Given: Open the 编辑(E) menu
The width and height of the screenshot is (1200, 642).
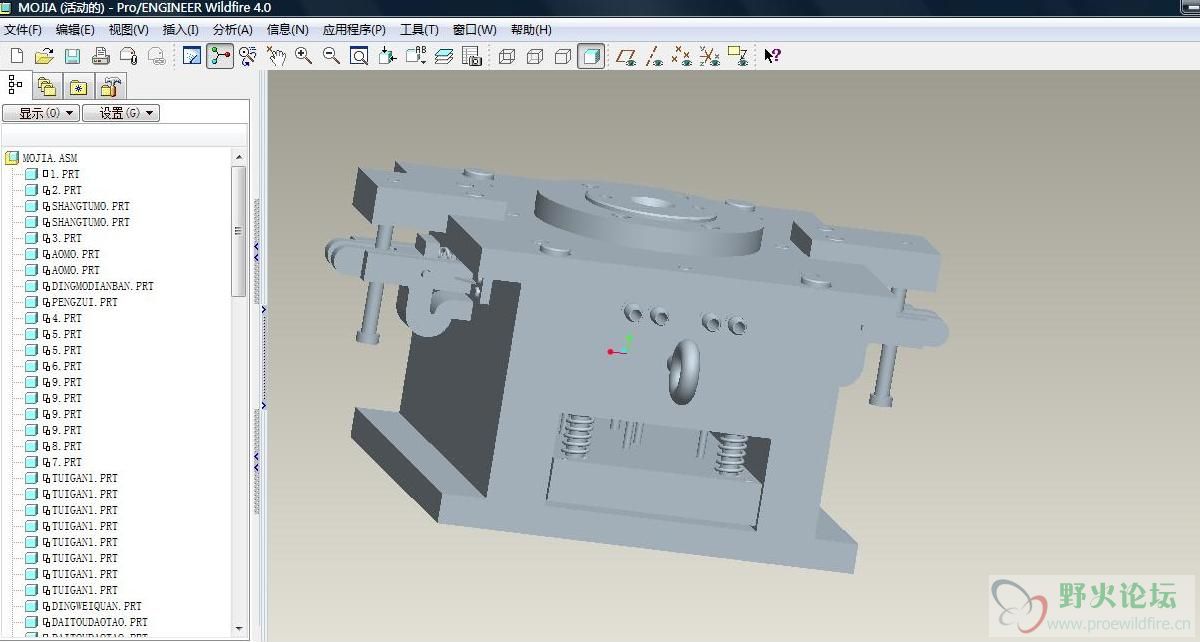Looking at the screenshot, I should 76,30.
